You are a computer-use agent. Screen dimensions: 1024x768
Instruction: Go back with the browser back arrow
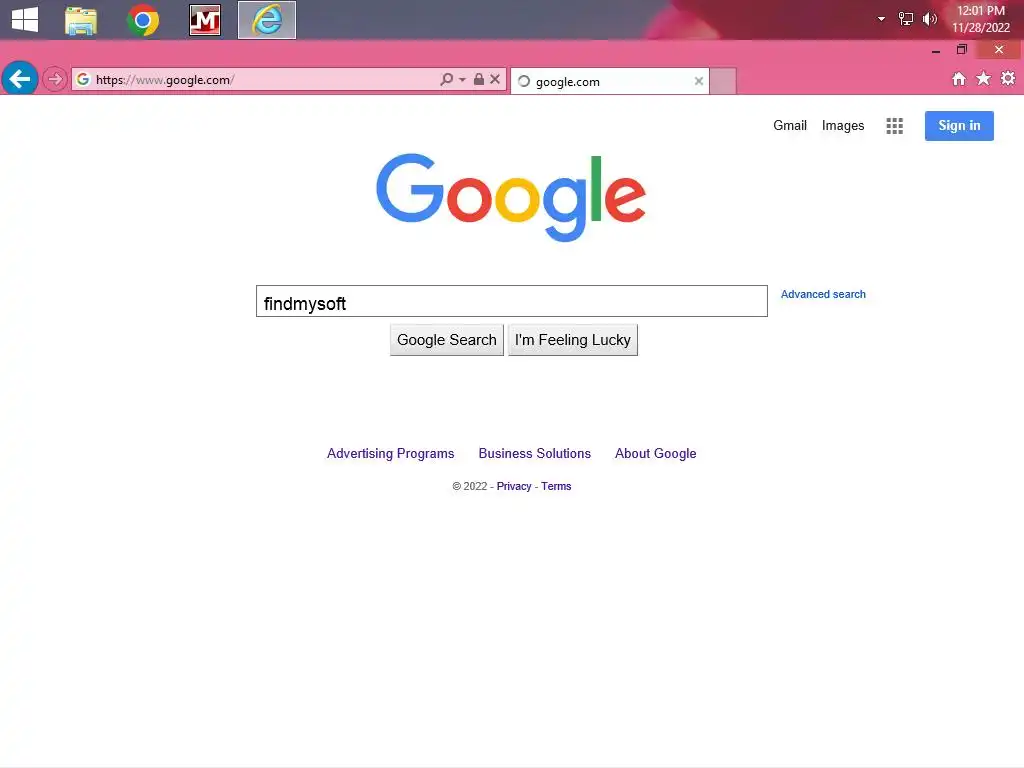(20, 79)
